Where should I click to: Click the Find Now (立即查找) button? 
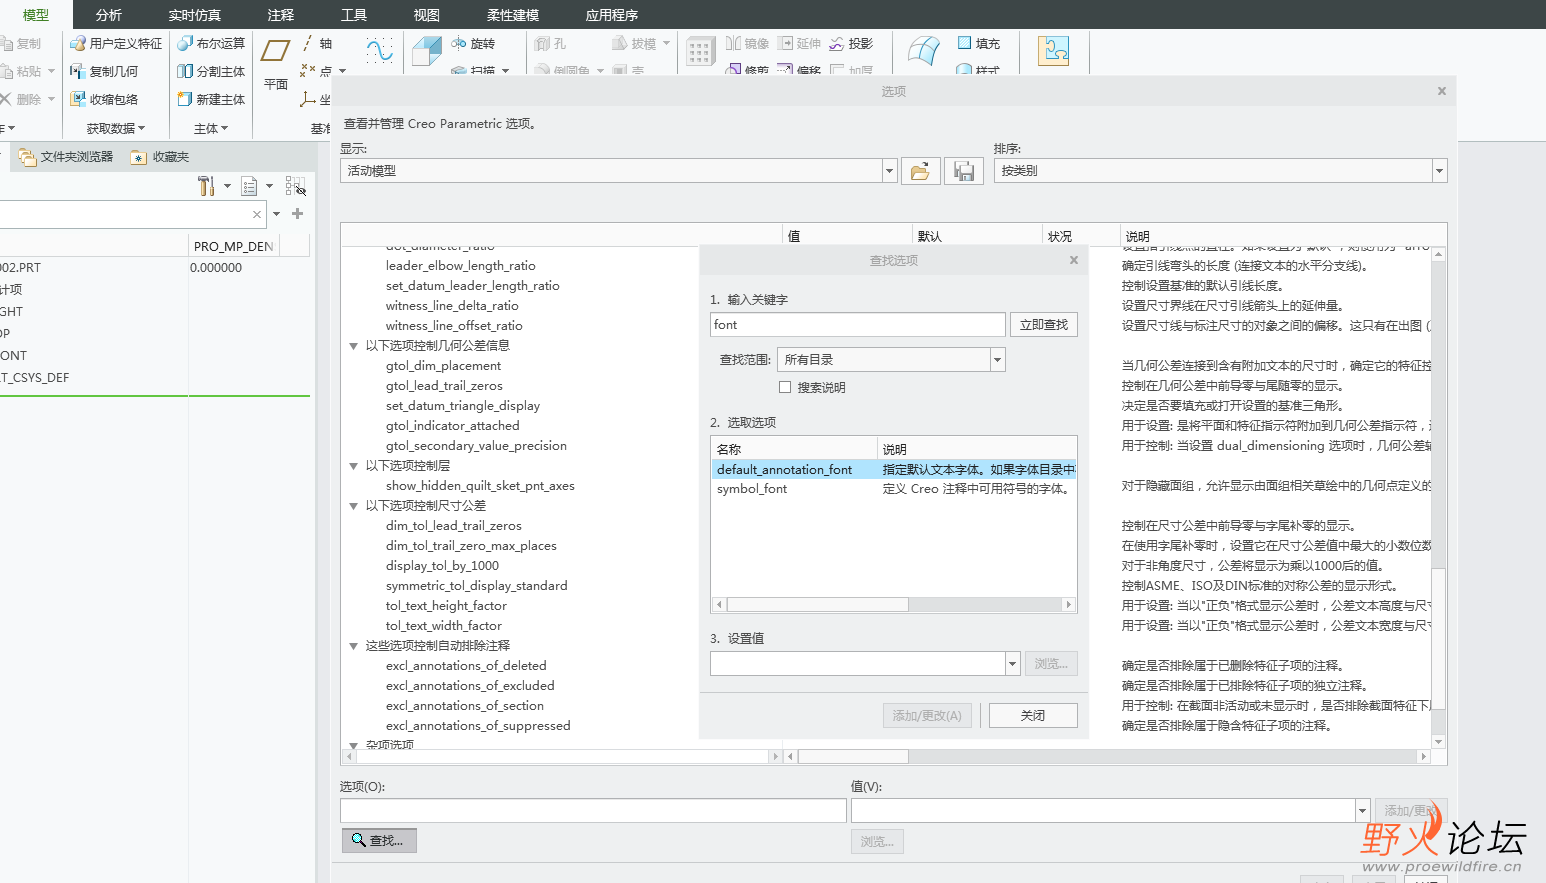1043,325
